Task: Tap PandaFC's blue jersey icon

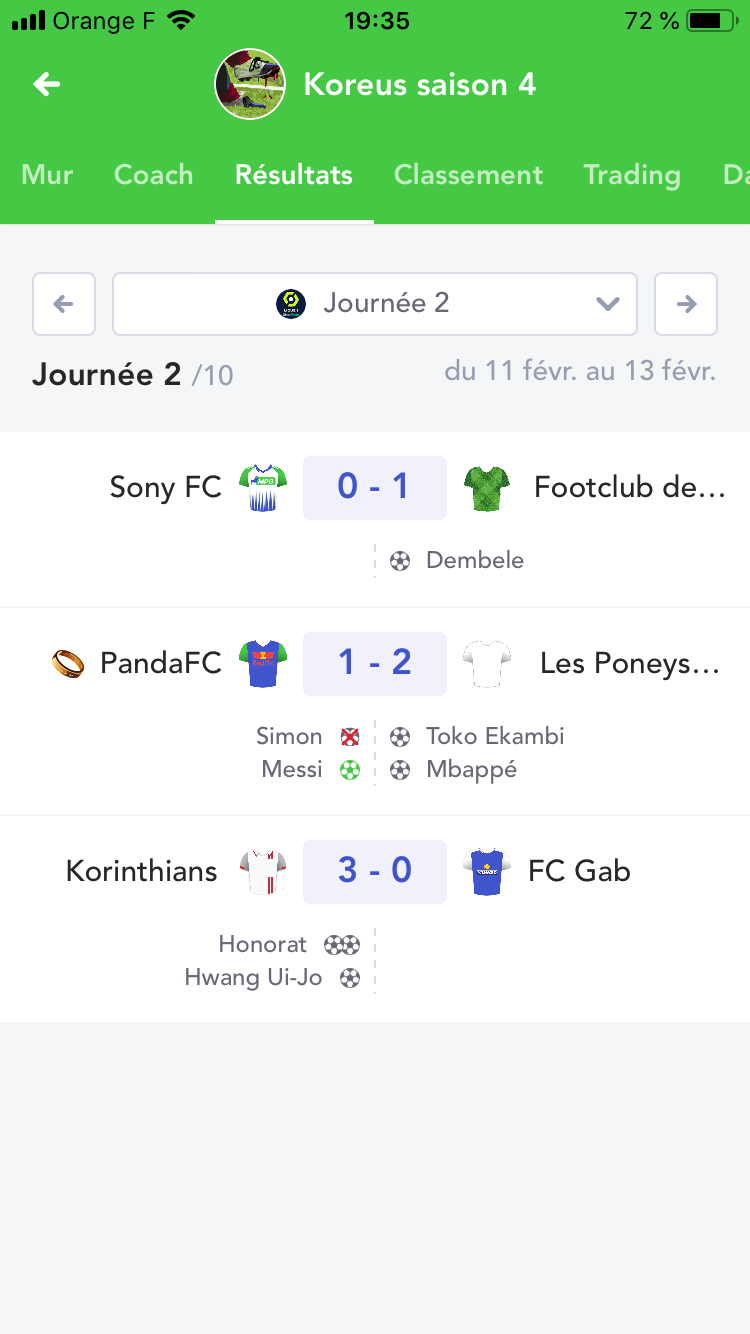Action: [x=263, y=663]
